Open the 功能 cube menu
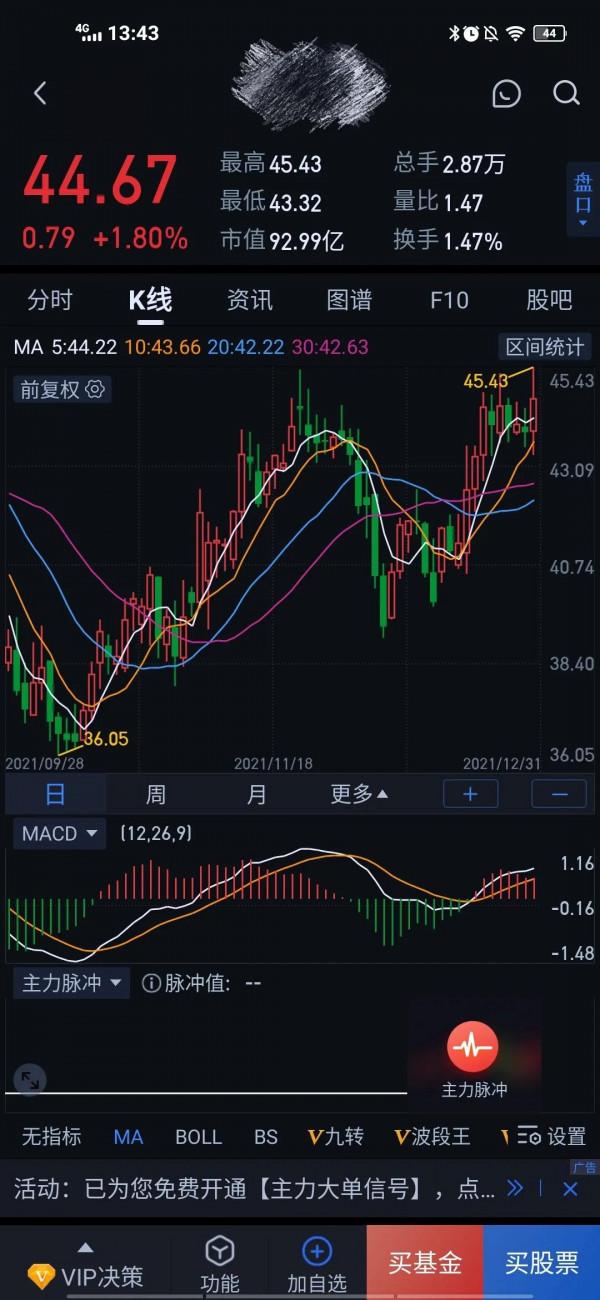600x1300 pixels. click(219, 1265)
